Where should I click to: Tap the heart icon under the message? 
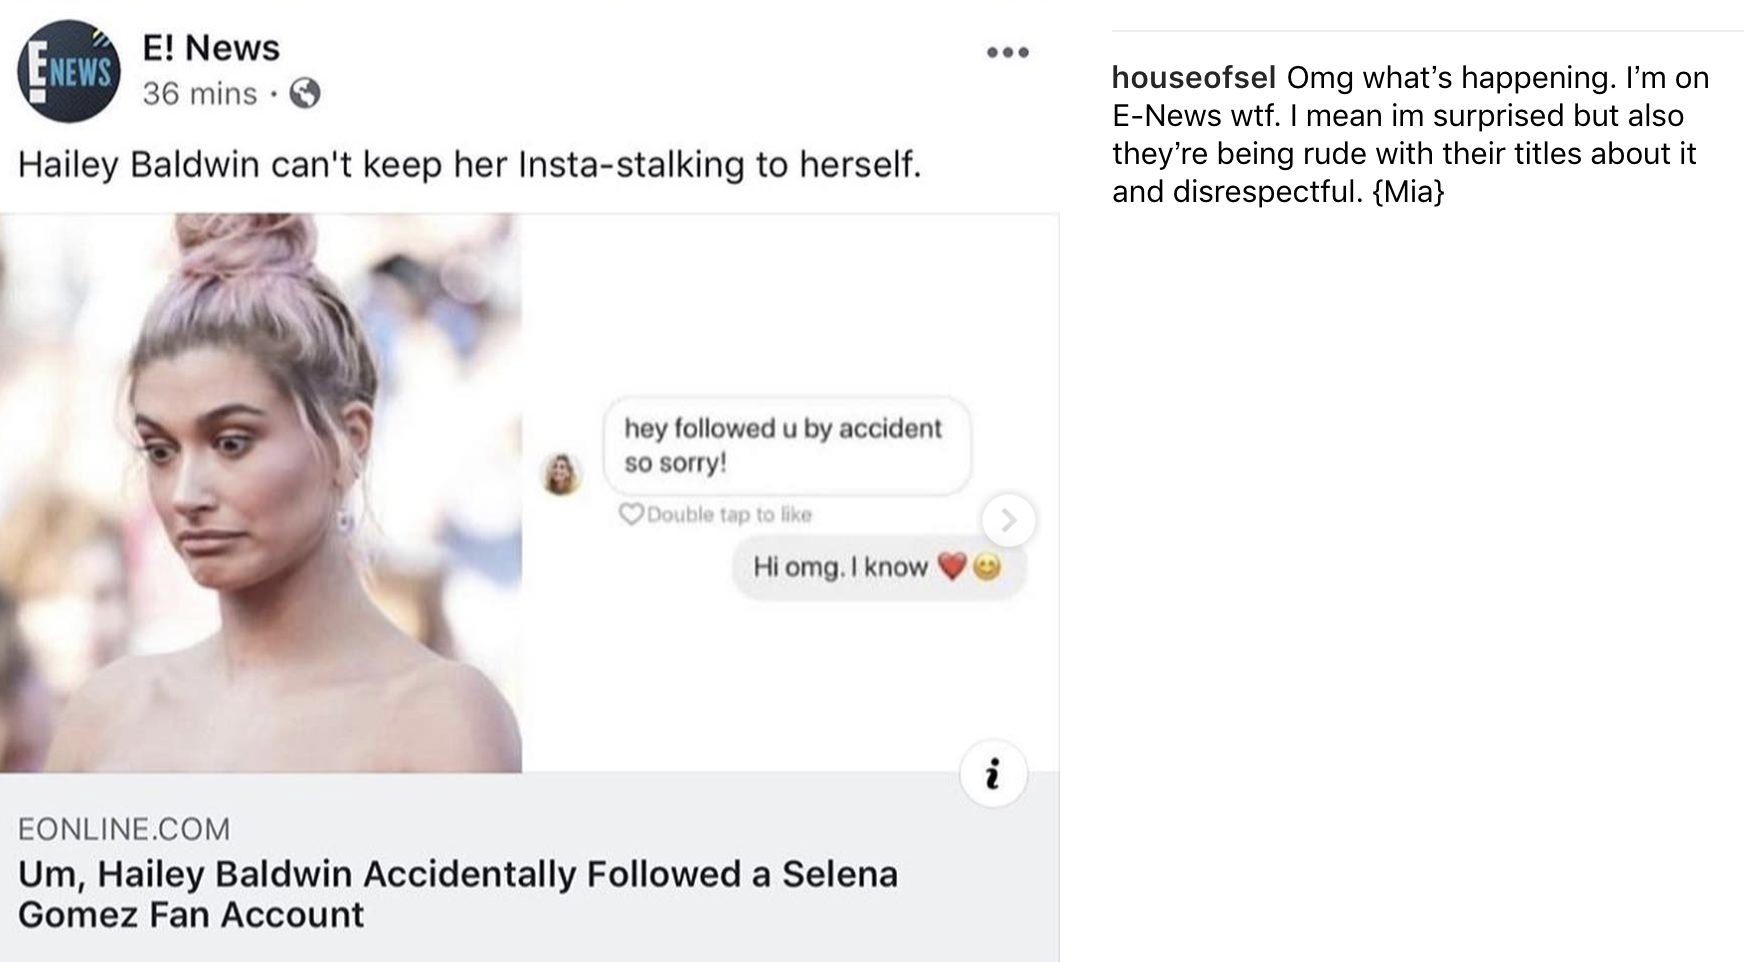click(x=631, y=514)
